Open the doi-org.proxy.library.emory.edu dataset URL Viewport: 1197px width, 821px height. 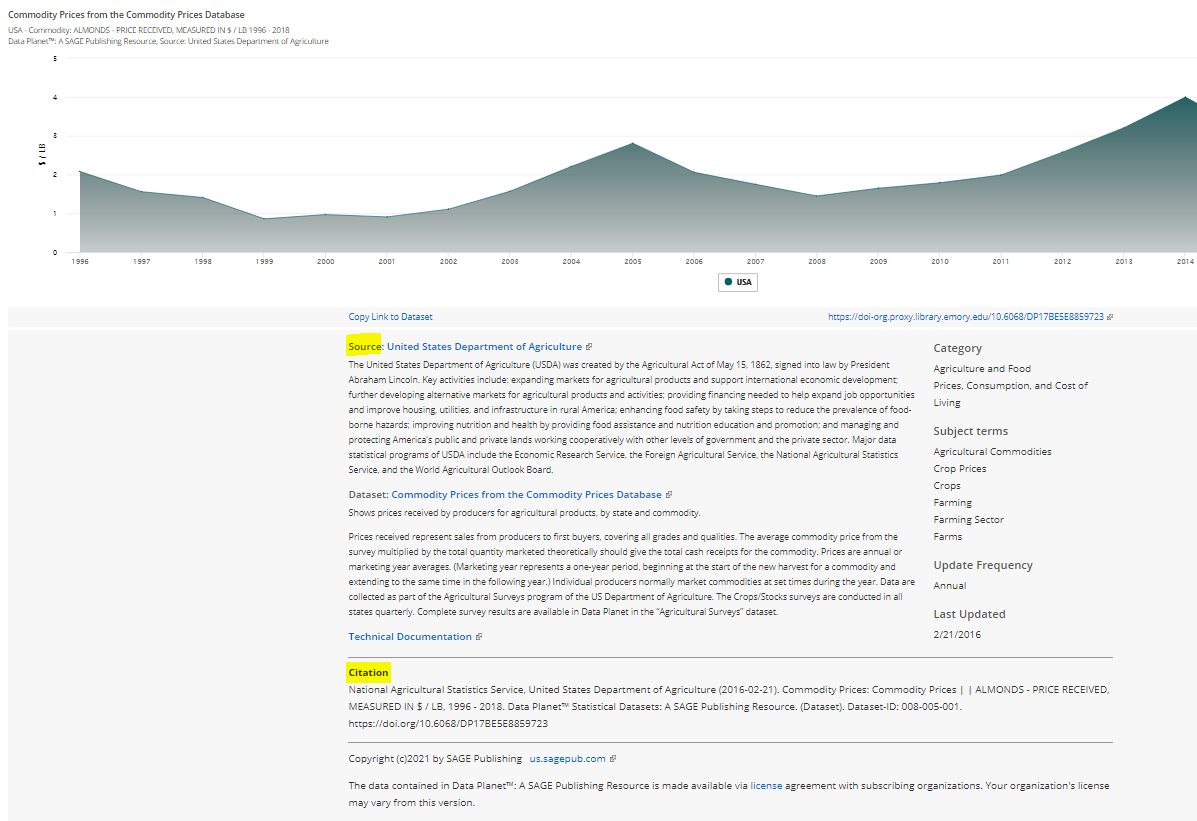[x=965, y=317]
